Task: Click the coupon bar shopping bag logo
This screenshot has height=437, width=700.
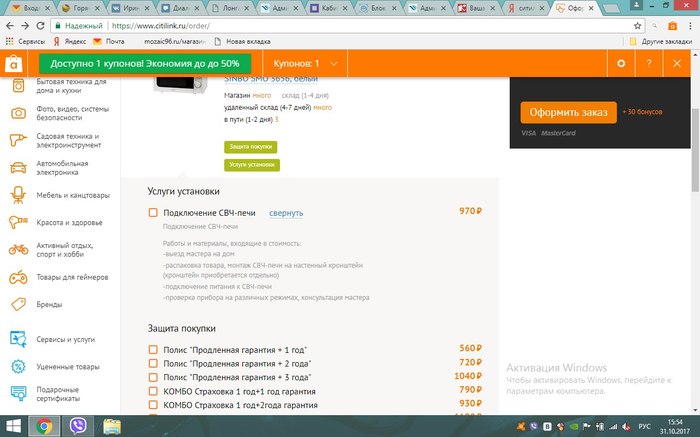Action: pos(13,64)
